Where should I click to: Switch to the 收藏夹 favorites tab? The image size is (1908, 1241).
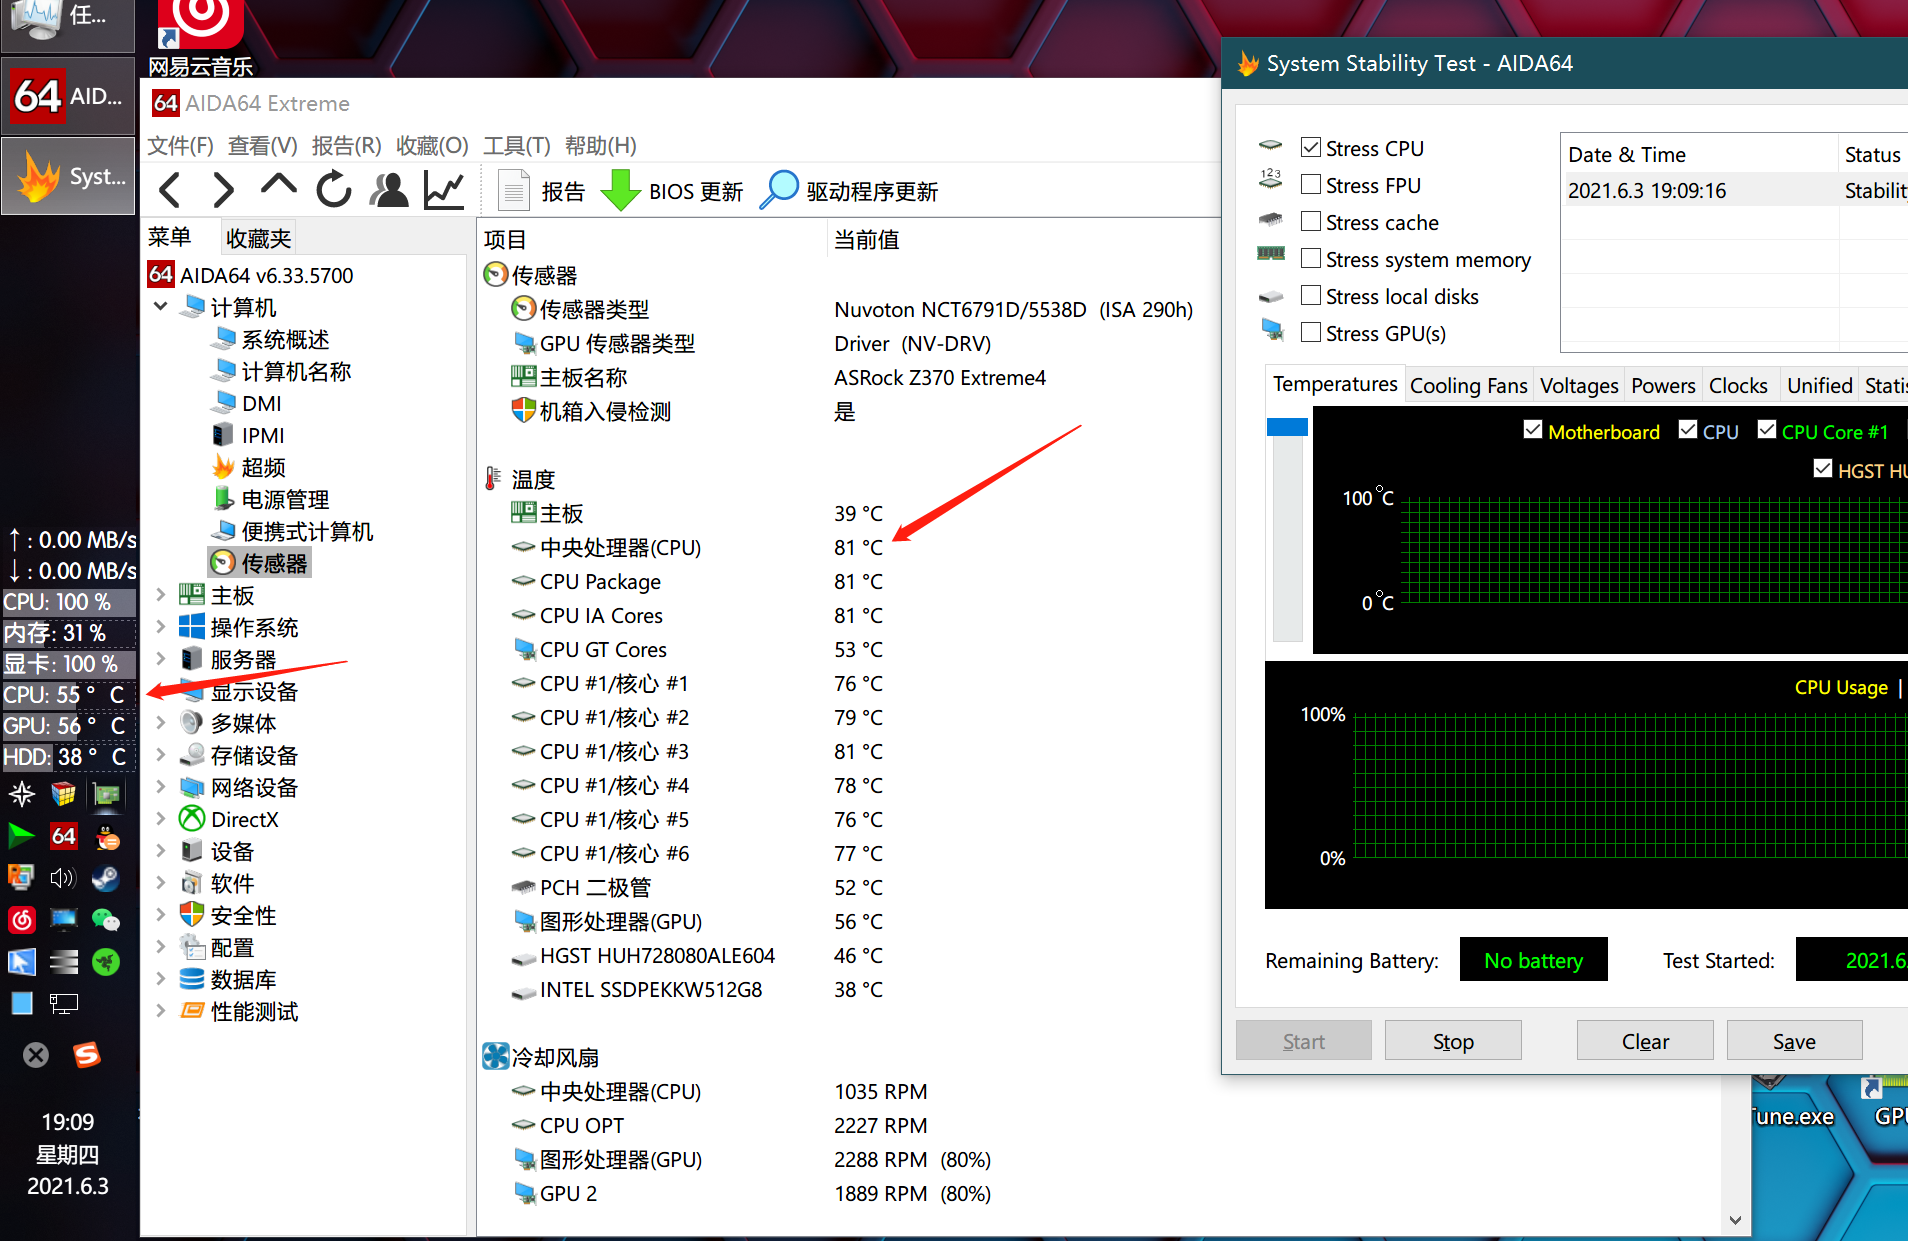point(258,238)
